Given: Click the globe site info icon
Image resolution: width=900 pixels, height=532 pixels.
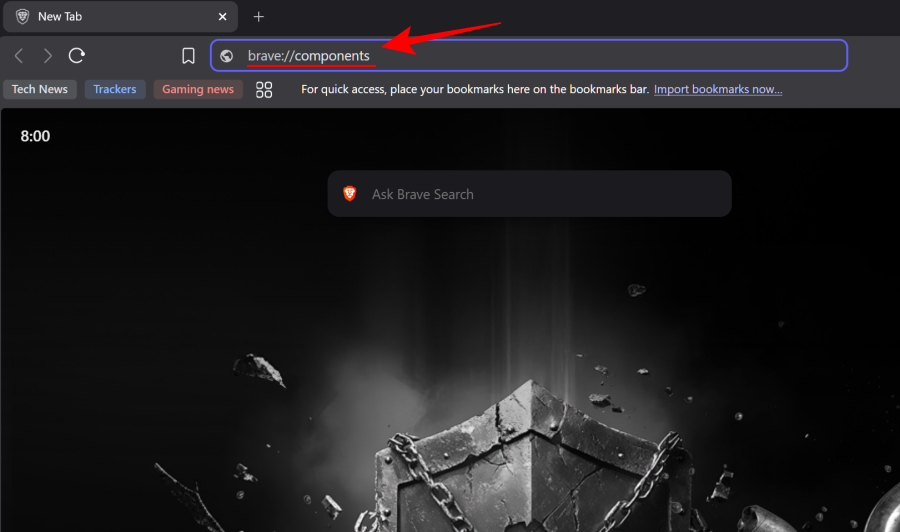Looking at the screenshot, I should 227,56.
